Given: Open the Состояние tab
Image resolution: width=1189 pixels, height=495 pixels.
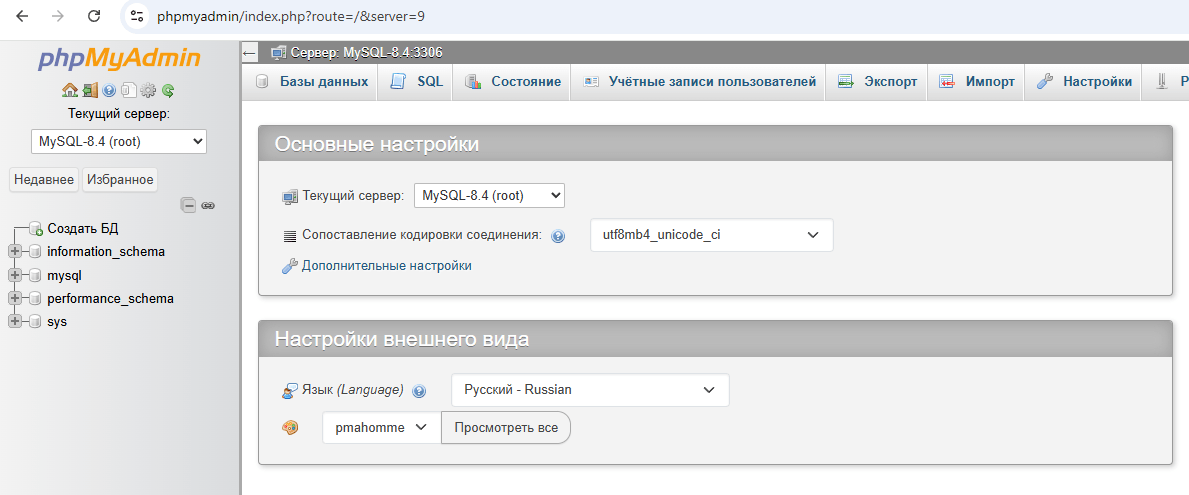Looking at the screenshot, I should pos(512,82).
